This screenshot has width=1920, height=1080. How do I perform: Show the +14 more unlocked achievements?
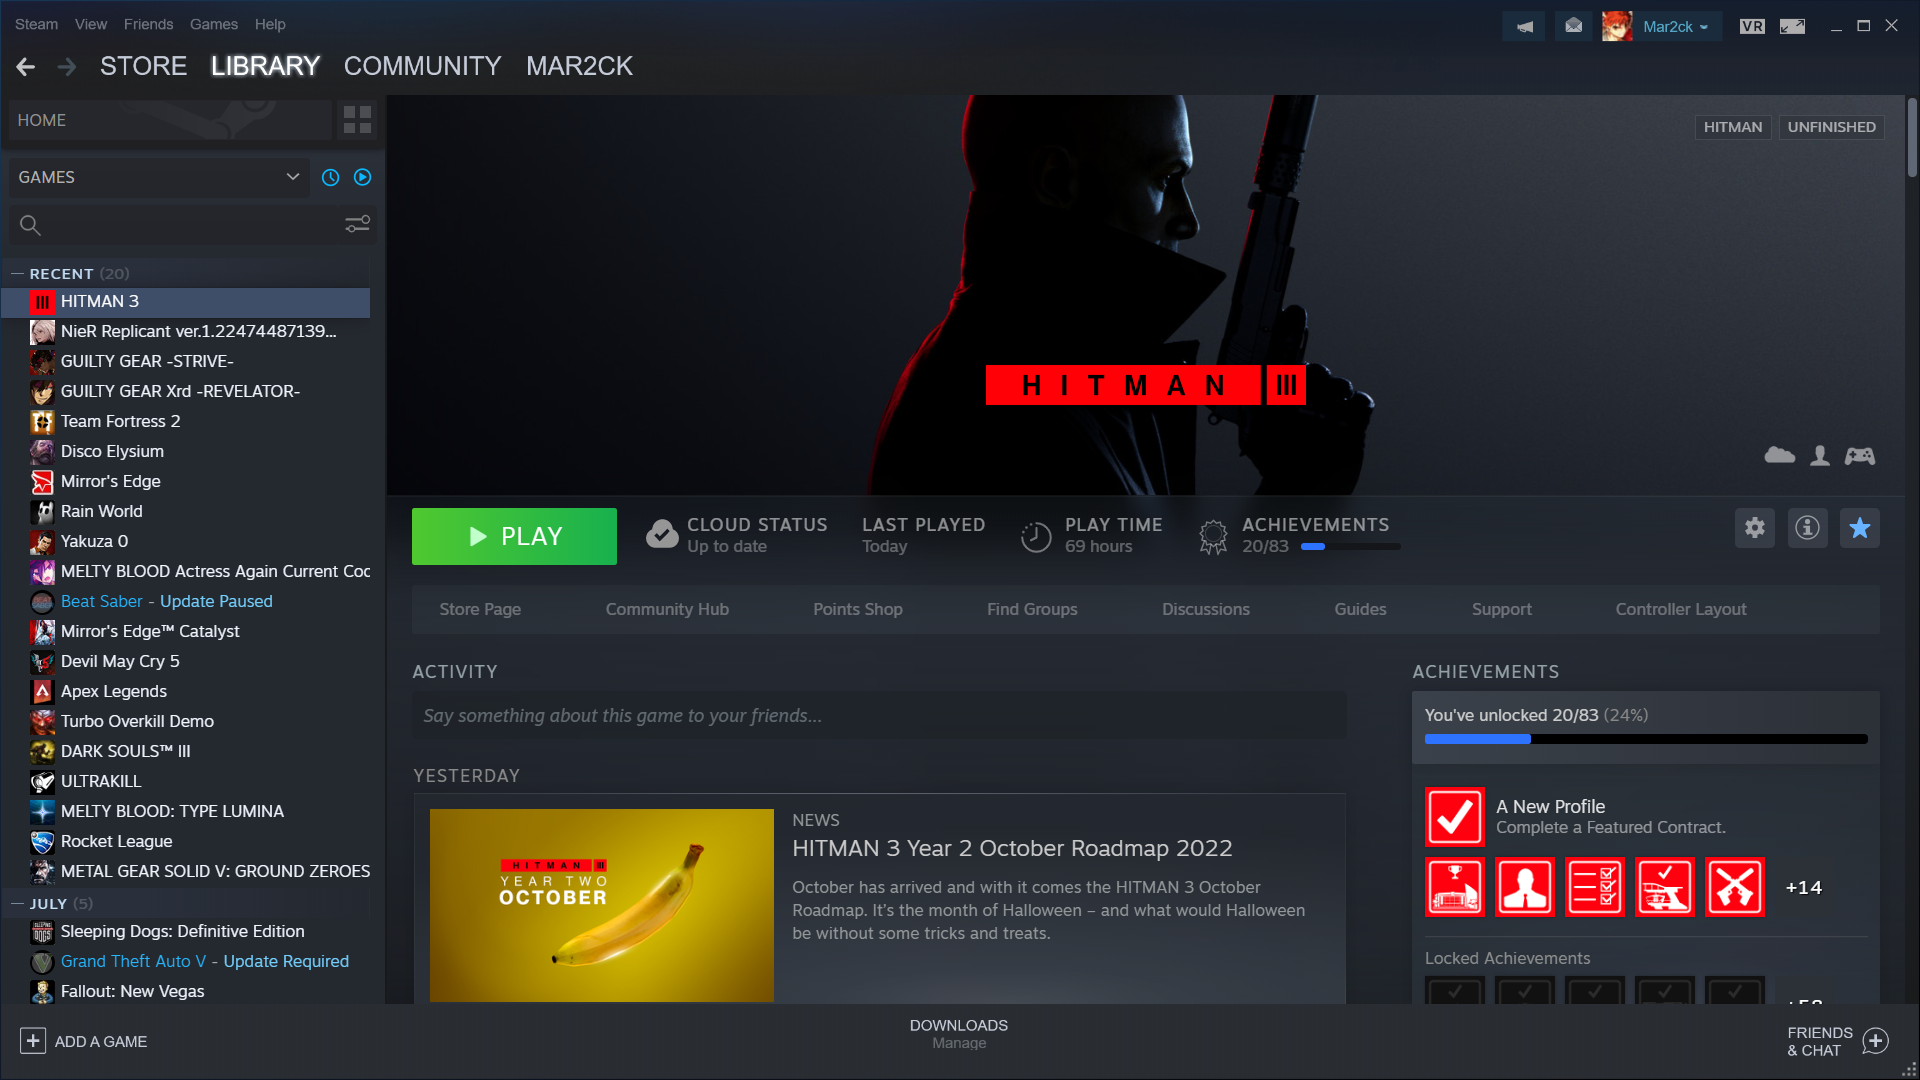[x=1804, y=887]
